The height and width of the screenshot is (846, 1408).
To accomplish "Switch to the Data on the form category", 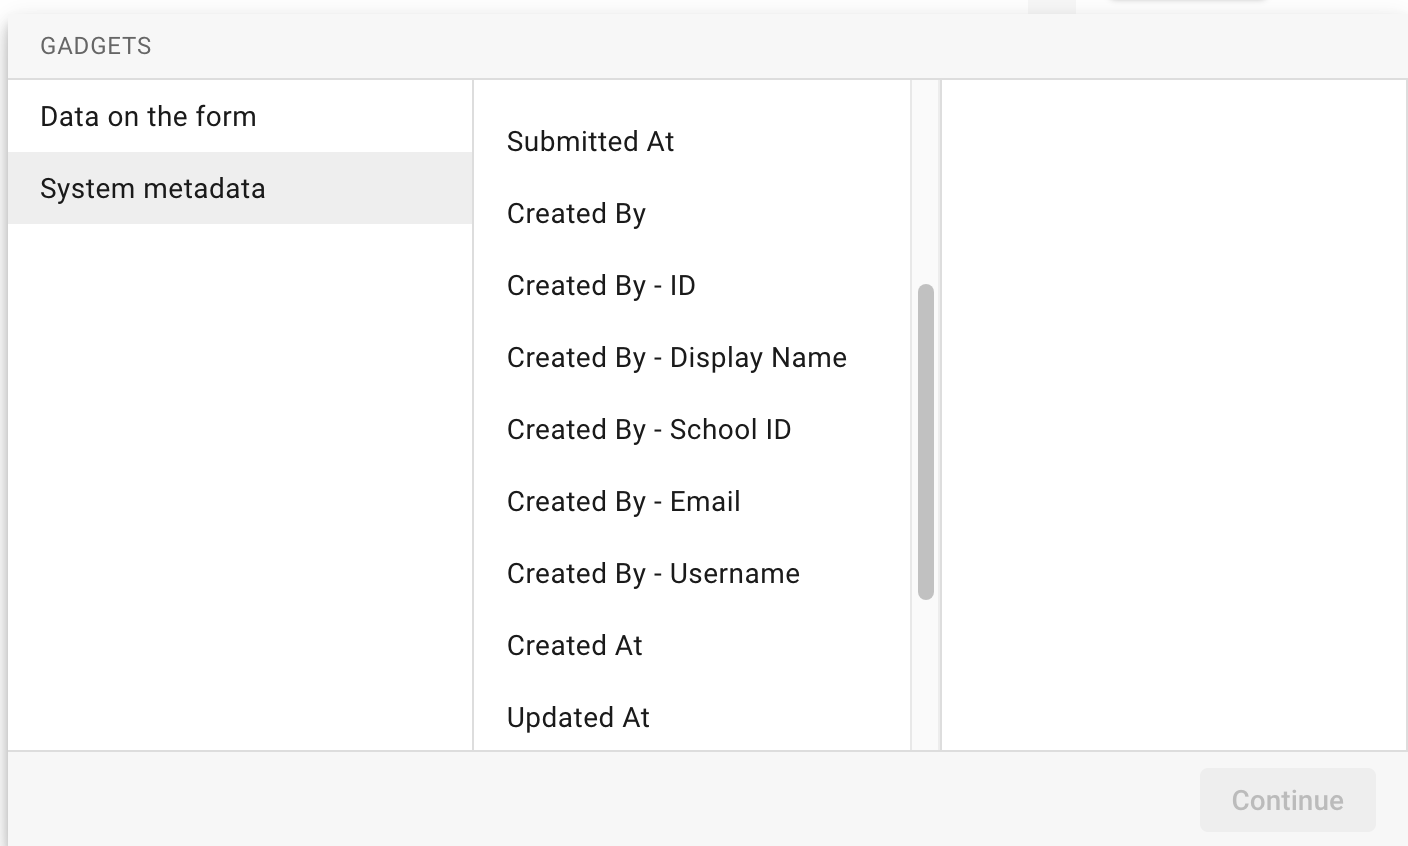I will [148, 116].
